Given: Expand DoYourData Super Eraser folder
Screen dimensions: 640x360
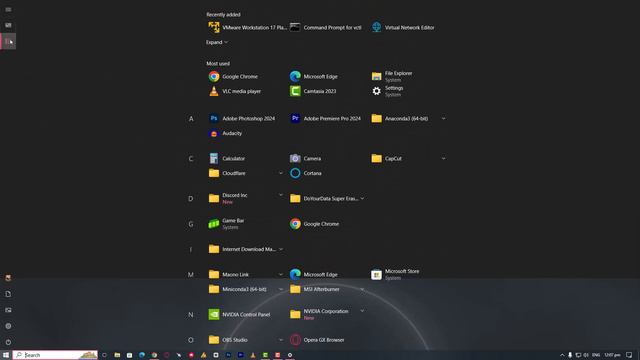Looking at the screenshot, I should pyautogui.click(x=362, y=198).
